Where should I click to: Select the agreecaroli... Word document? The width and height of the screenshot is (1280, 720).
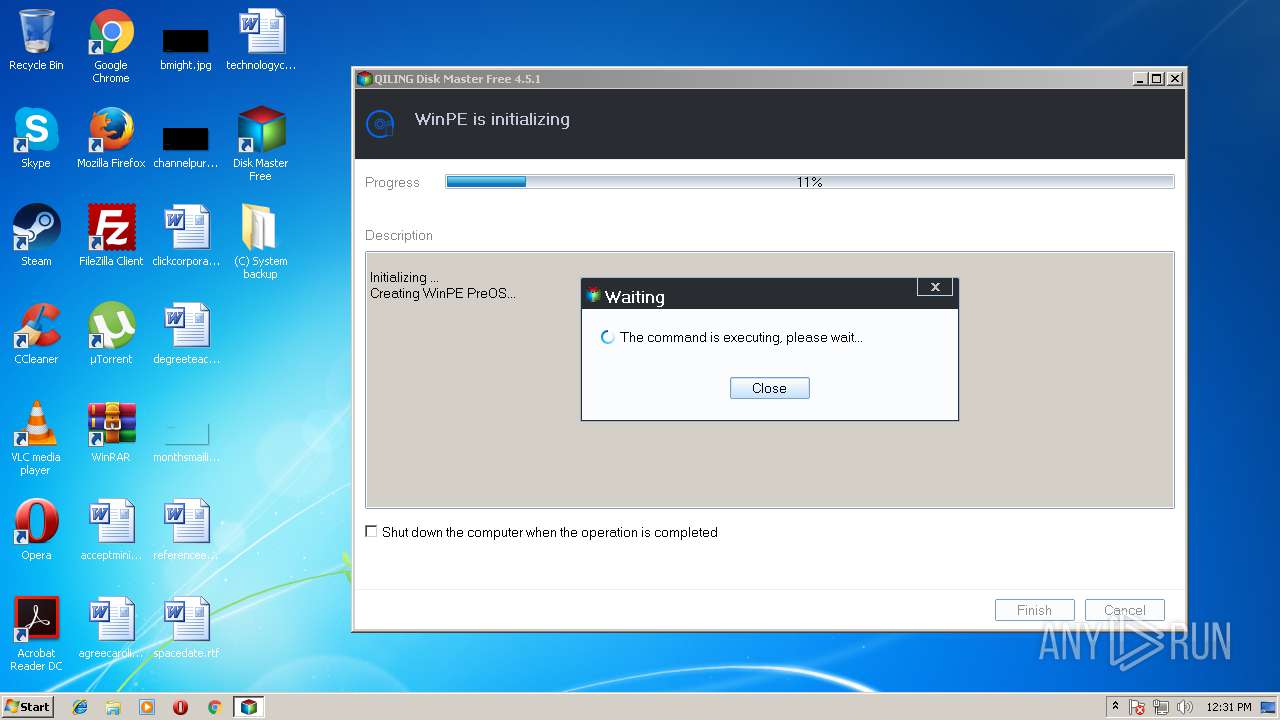click(111, 628)
